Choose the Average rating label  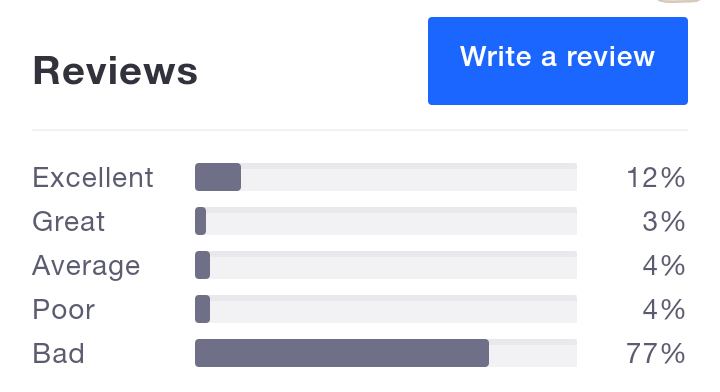click(x=86, y=266)
